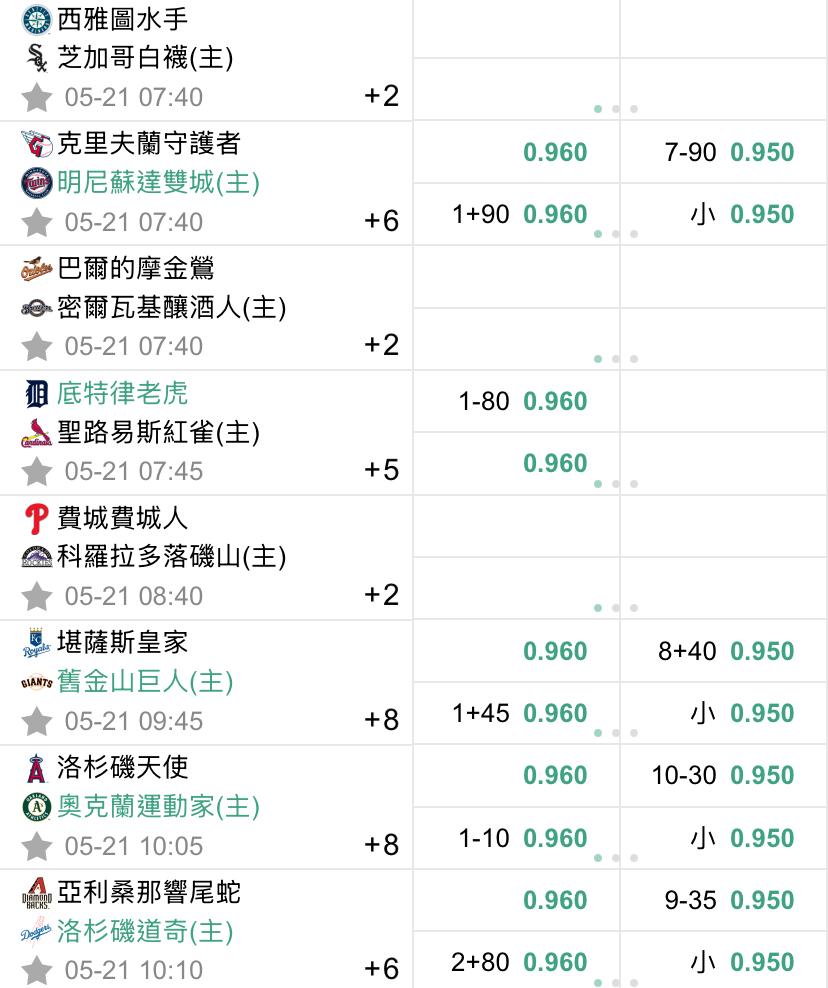Select 小 under odds for 10-30 total
This screenshot has height=988, width=828.
[x=742, y=839]
